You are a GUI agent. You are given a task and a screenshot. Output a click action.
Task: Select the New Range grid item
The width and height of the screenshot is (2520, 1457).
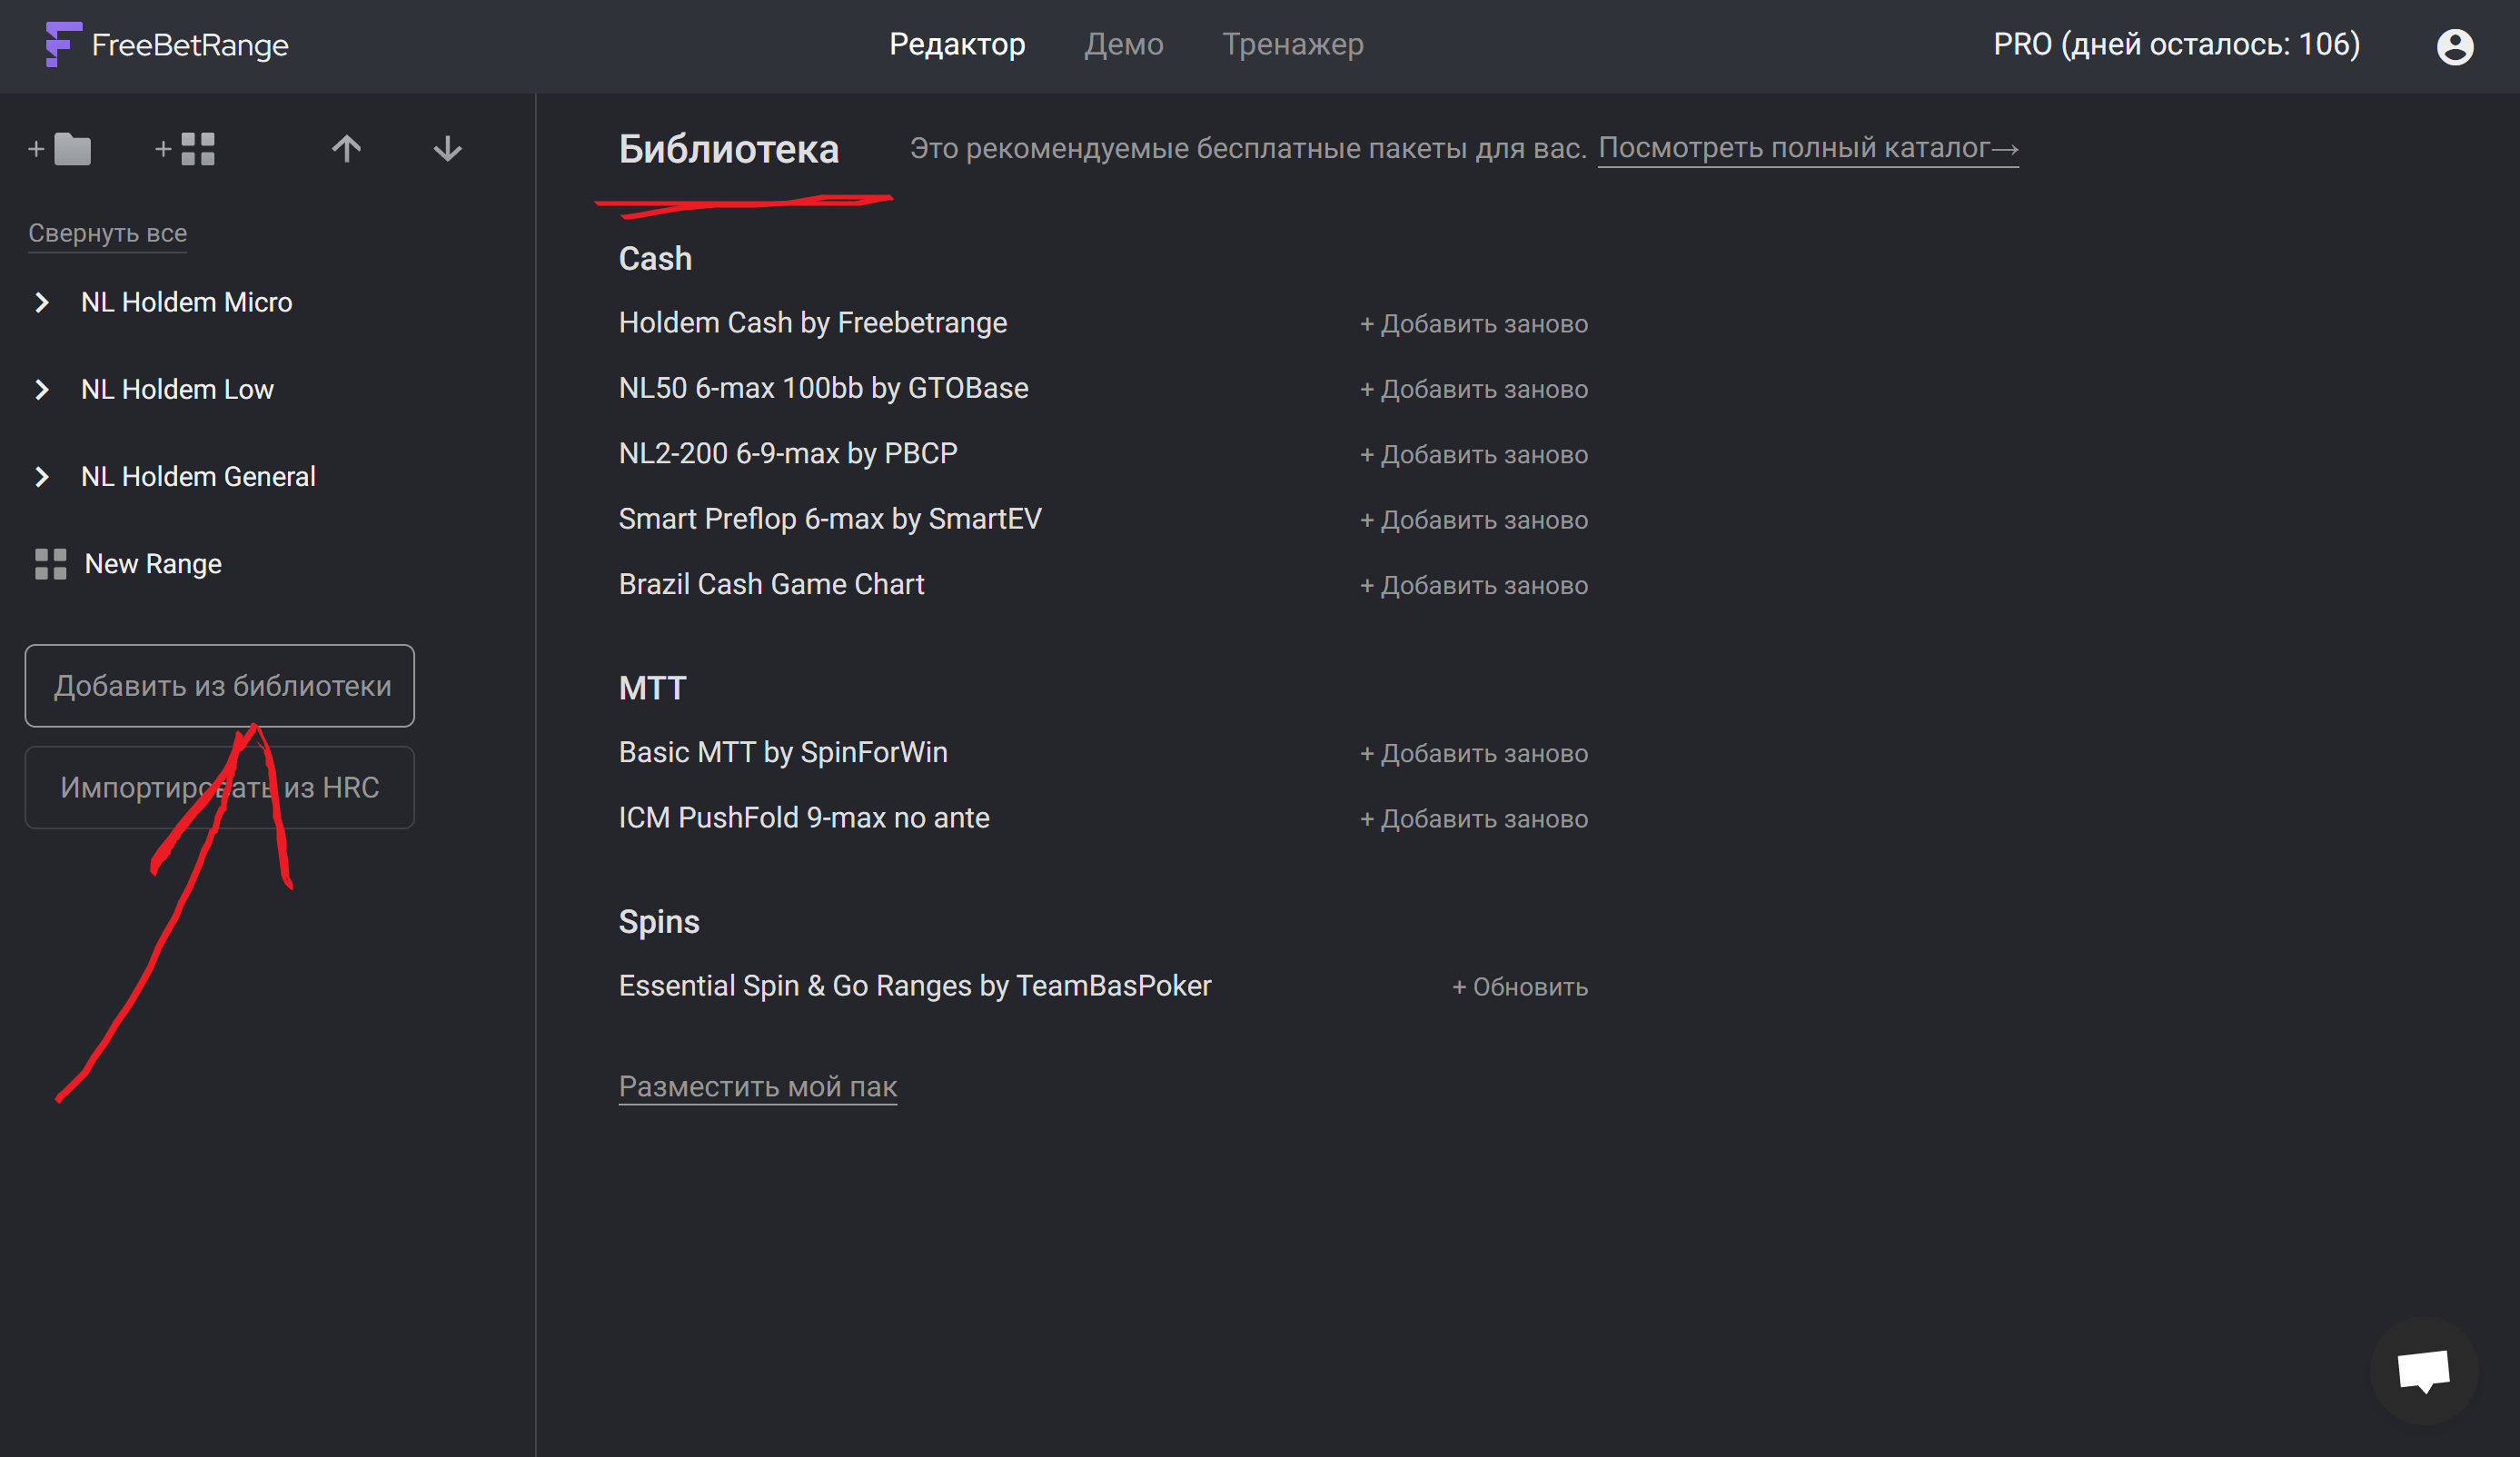point(152,564)
